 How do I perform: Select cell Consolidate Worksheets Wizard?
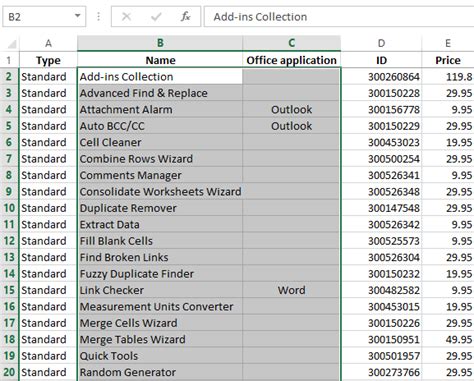pyautogui.click(x=160, y=192)
